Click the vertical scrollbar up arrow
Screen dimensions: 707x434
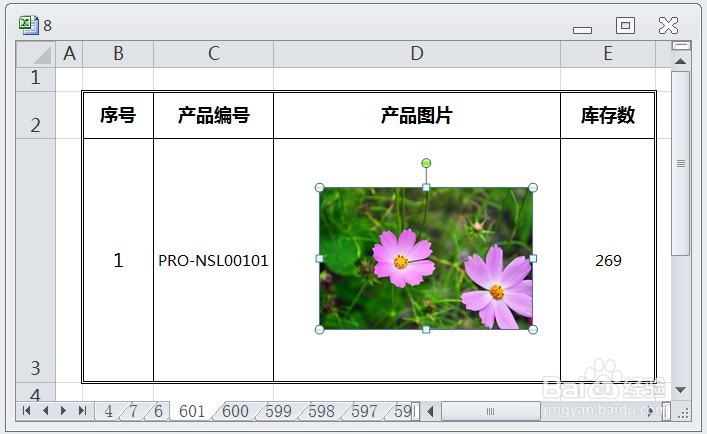[681, 61]
